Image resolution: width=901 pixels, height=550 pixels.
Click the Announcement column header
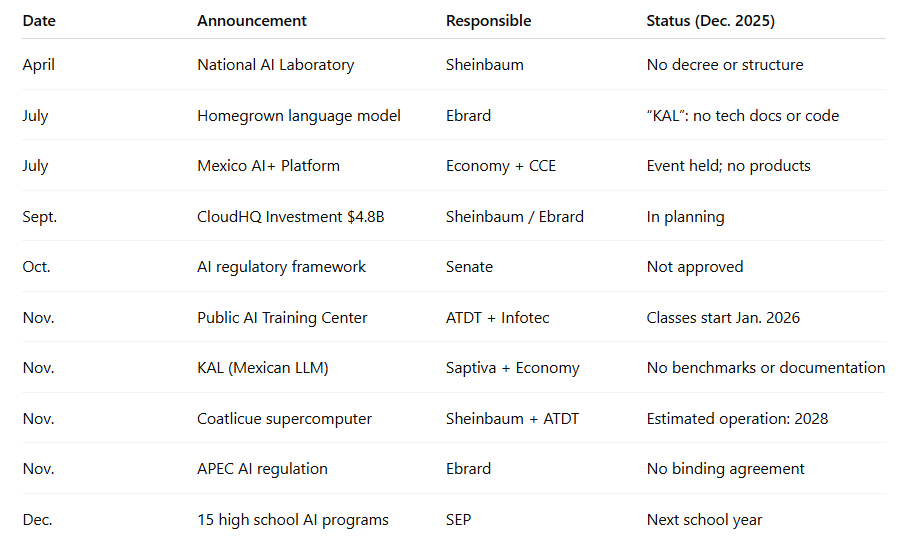(252, 21)
